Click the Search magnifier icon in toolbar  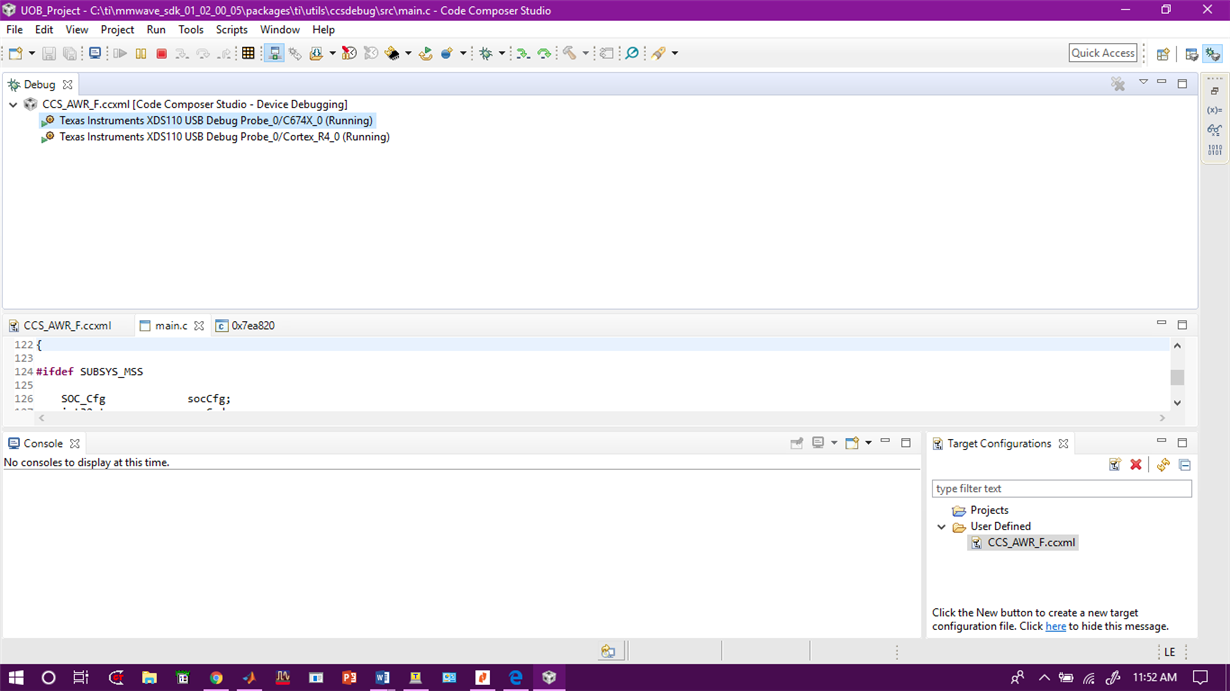coord(632,53)
